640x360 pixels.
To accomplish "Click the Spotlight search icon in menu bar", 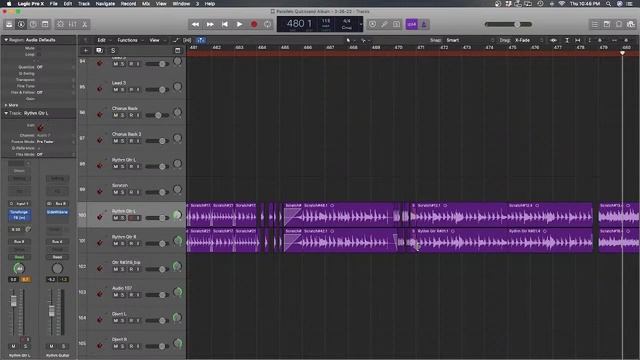I will 608,4.
